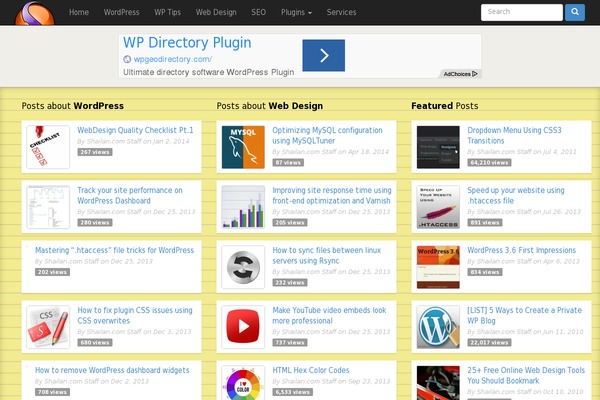This screenshot has width=600, height=400.
Task: Open Dropdown Menu Using CSS3 Transitions post
Action: pyautogui.click(x=514, y=136)
